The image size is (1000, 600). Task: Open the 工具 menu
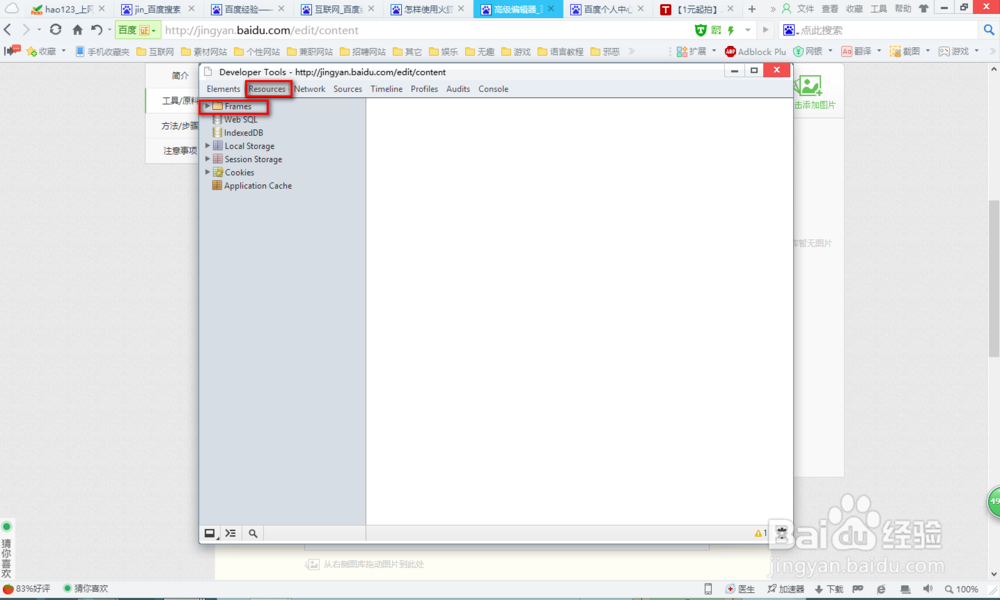(879, 9)
